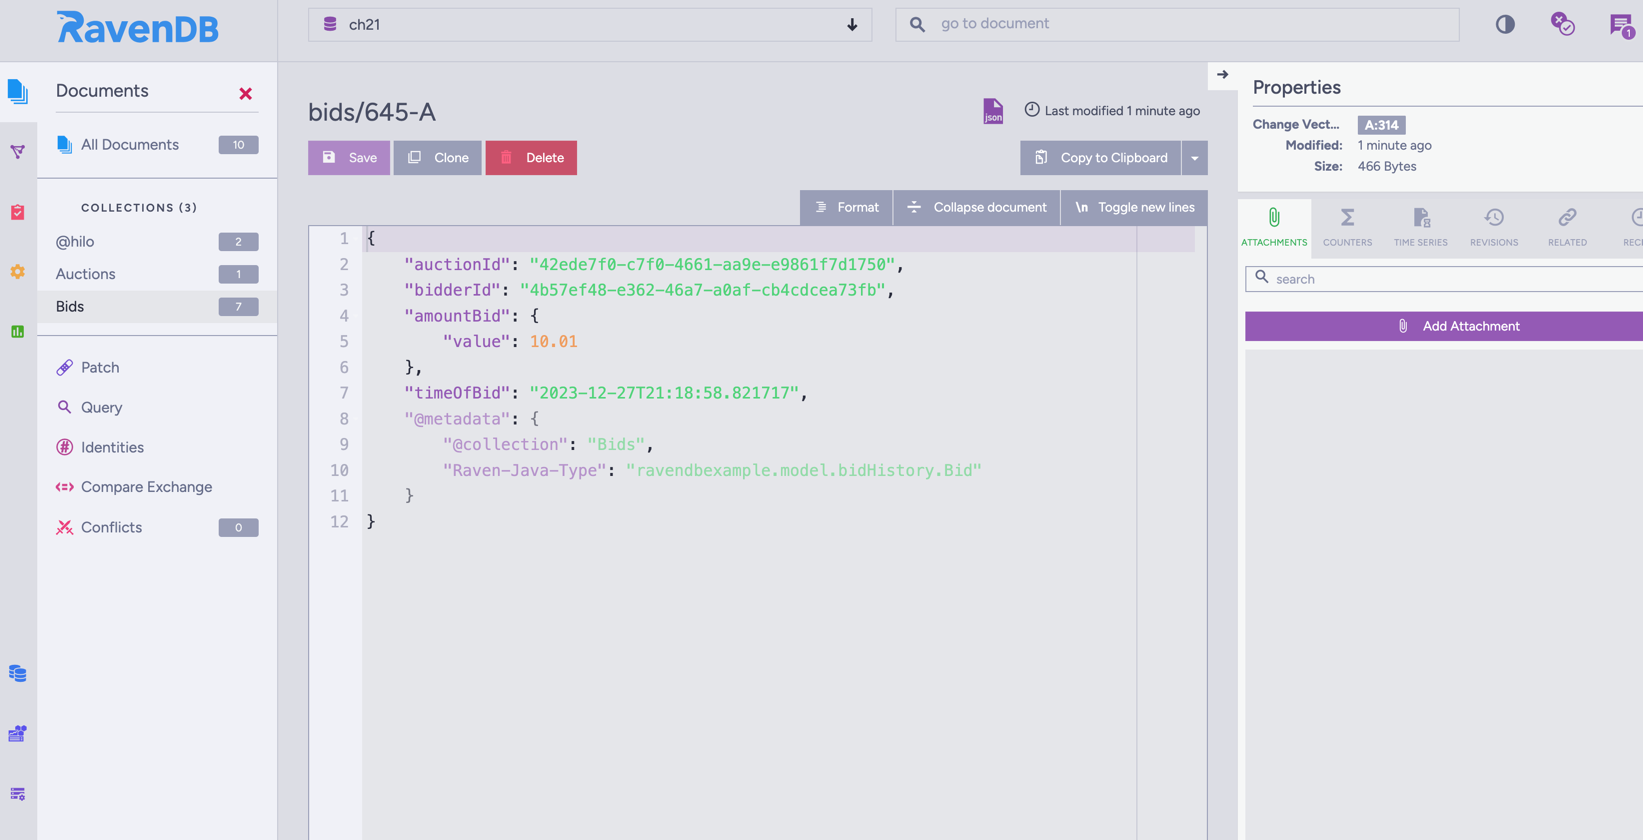
Task: Click the All Documents count badge 10
Action: click(x=238, y=145)
